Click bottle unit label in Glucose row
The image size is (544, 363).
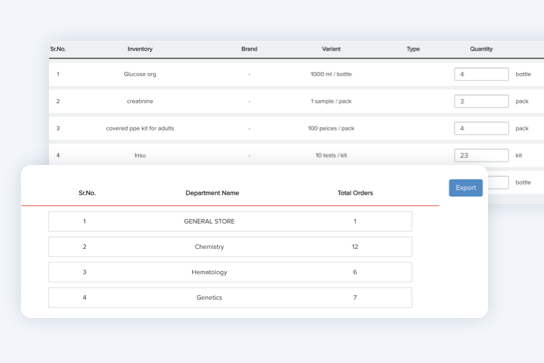click(x=523, y=74)
